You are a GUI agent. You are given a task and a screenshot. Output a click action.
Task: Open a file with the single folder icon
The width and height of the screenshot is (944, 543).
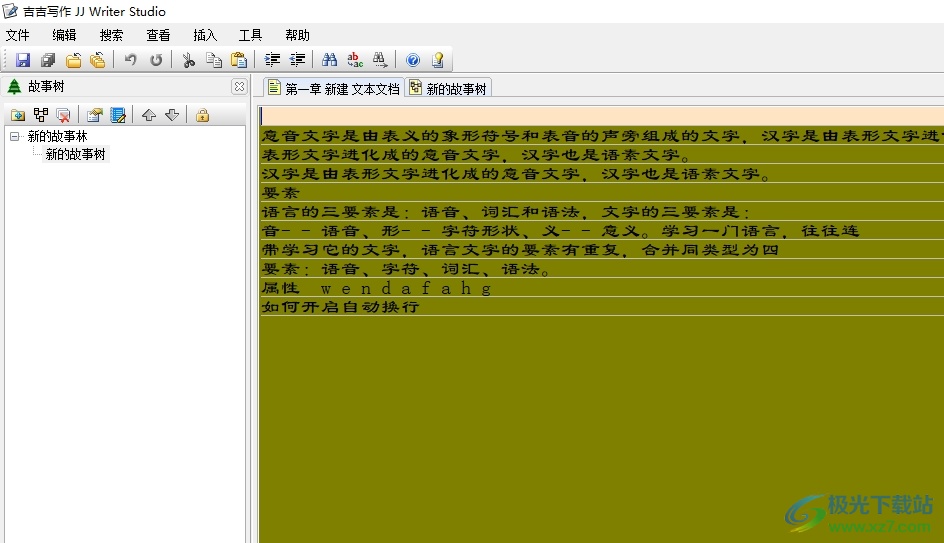(x=73, y=60)
